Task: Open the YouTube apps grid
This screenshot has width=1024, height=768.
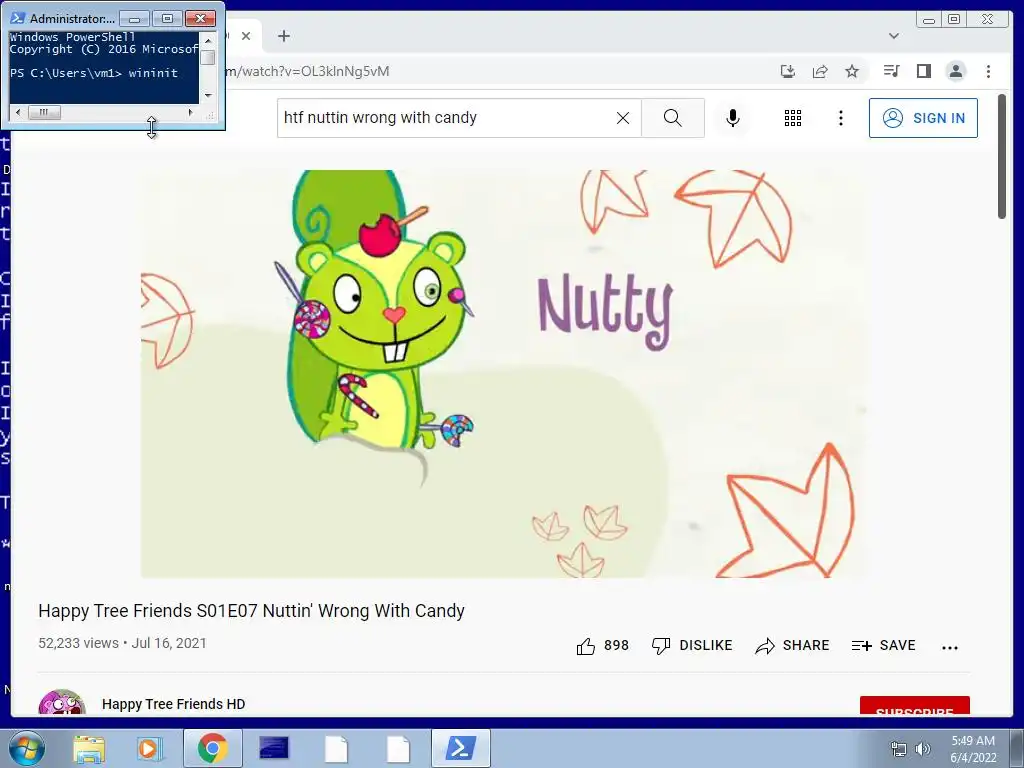Action: (793, 118)
